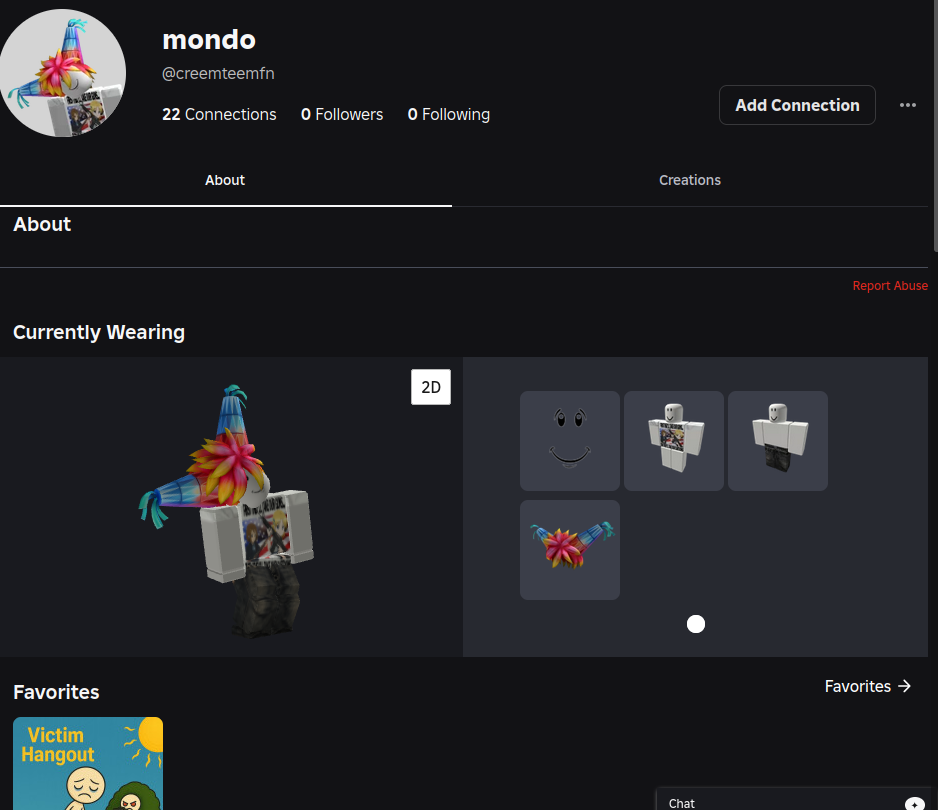The width and height of the screenshot is (938, 810).
Task: Click the 3D avatar preview figure
Action: click(227, 511)
